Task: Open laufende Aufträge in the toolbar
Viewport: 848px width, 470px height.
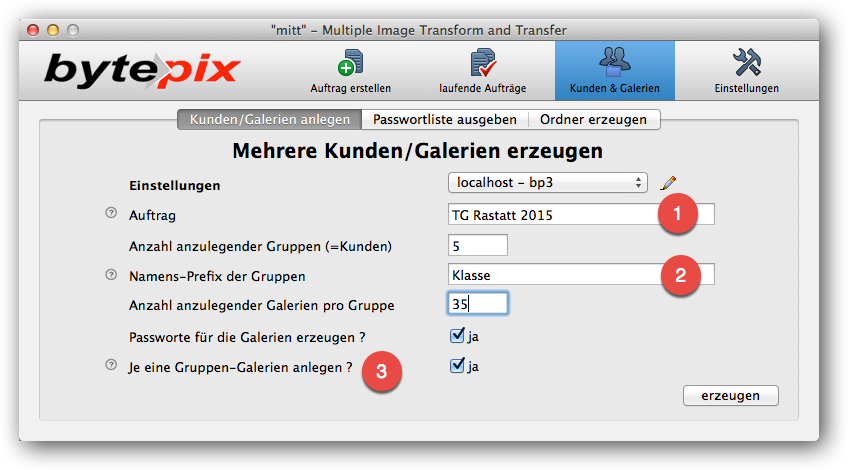Action: tap(482, 70)
